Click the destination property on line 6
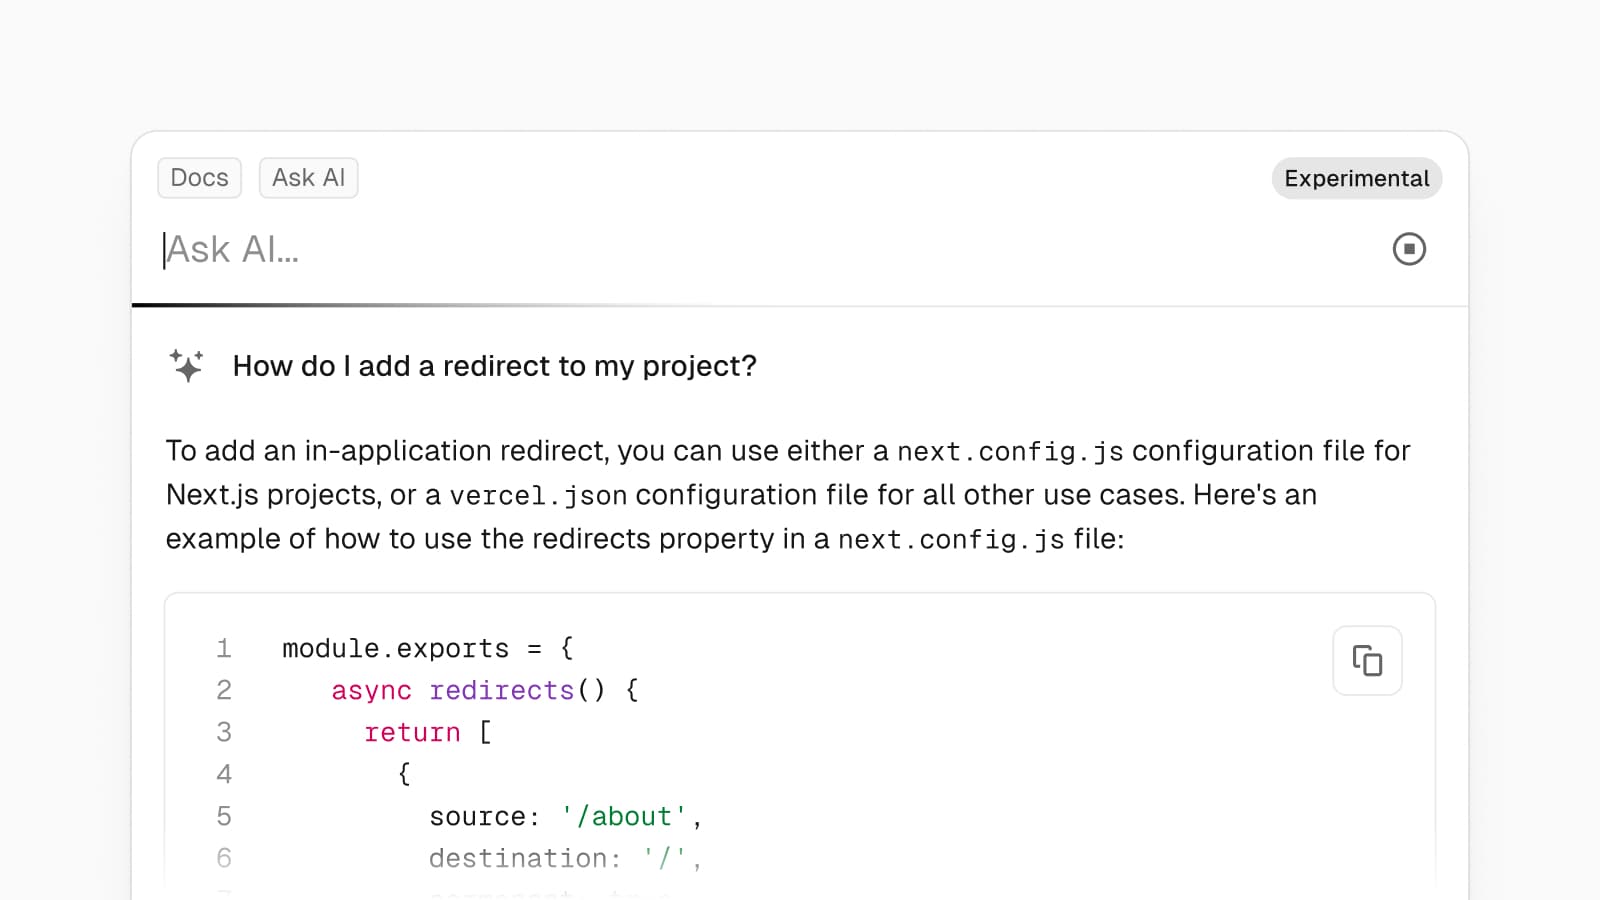Screen dimensions: 1600x900 [518, 859]
